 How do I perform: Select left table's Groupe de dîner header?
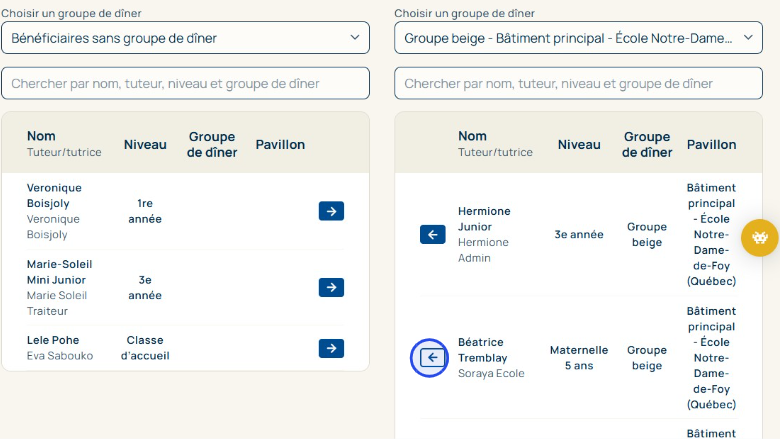[212, 145]
